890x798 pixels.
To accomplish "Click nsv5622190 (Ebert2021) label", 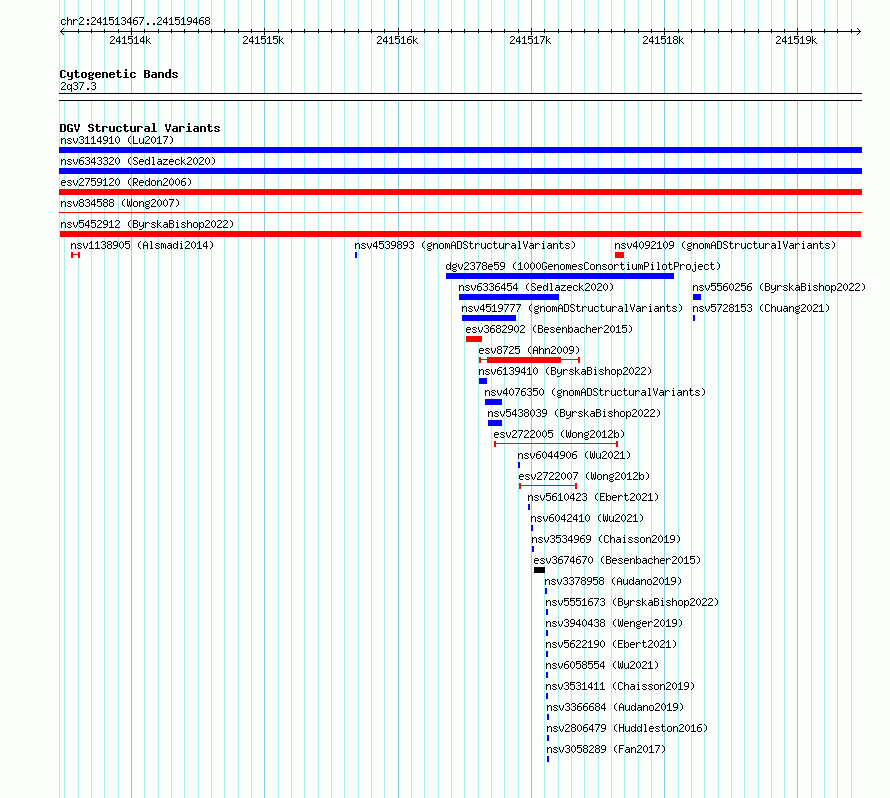I will click(611, 644).
